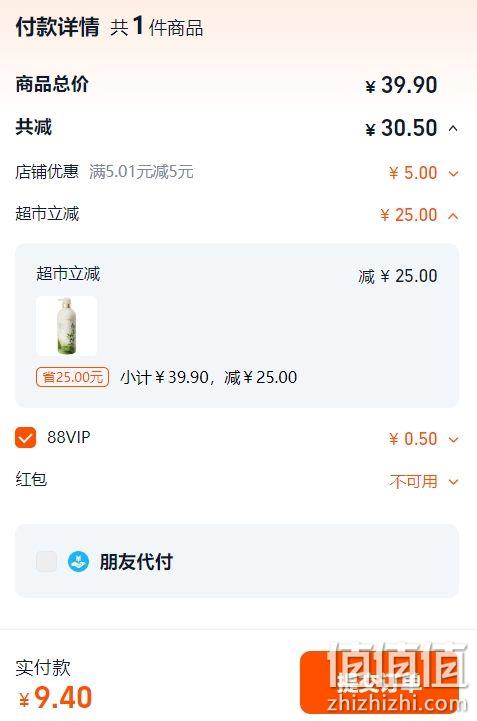Click the blue 朋友代付 hand icon
Image resolution: width=477 pixels, height=721 pixels.
(x=78, y=561)
